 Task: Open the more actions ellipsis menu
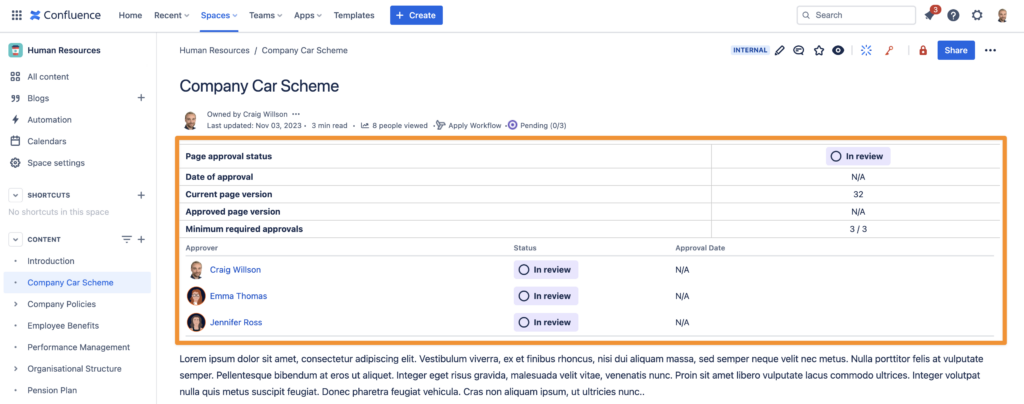point(990,50)
